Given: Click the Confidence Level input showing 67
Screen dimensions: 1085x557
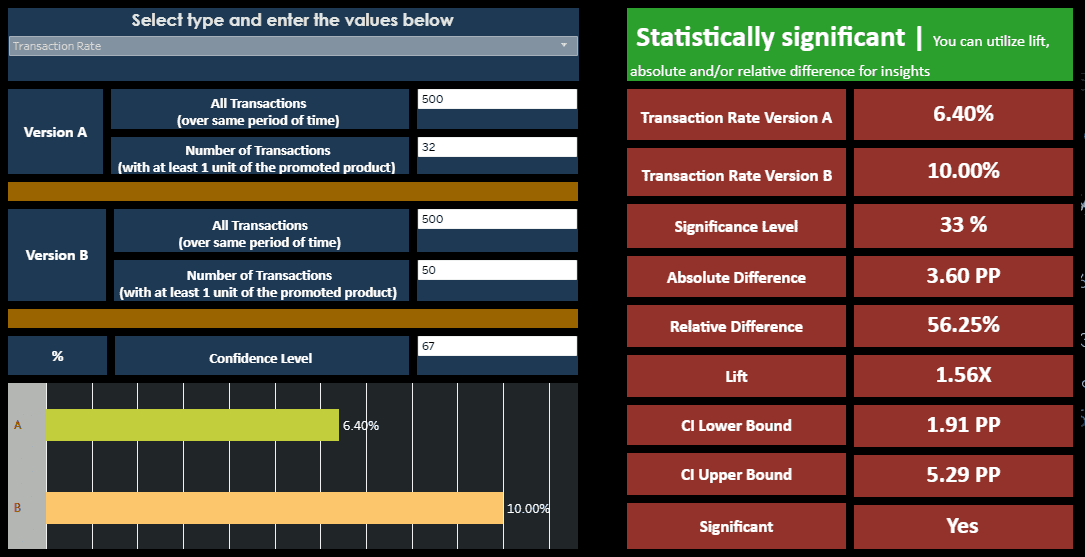Looking at the screenshot, I should [497, 346].
